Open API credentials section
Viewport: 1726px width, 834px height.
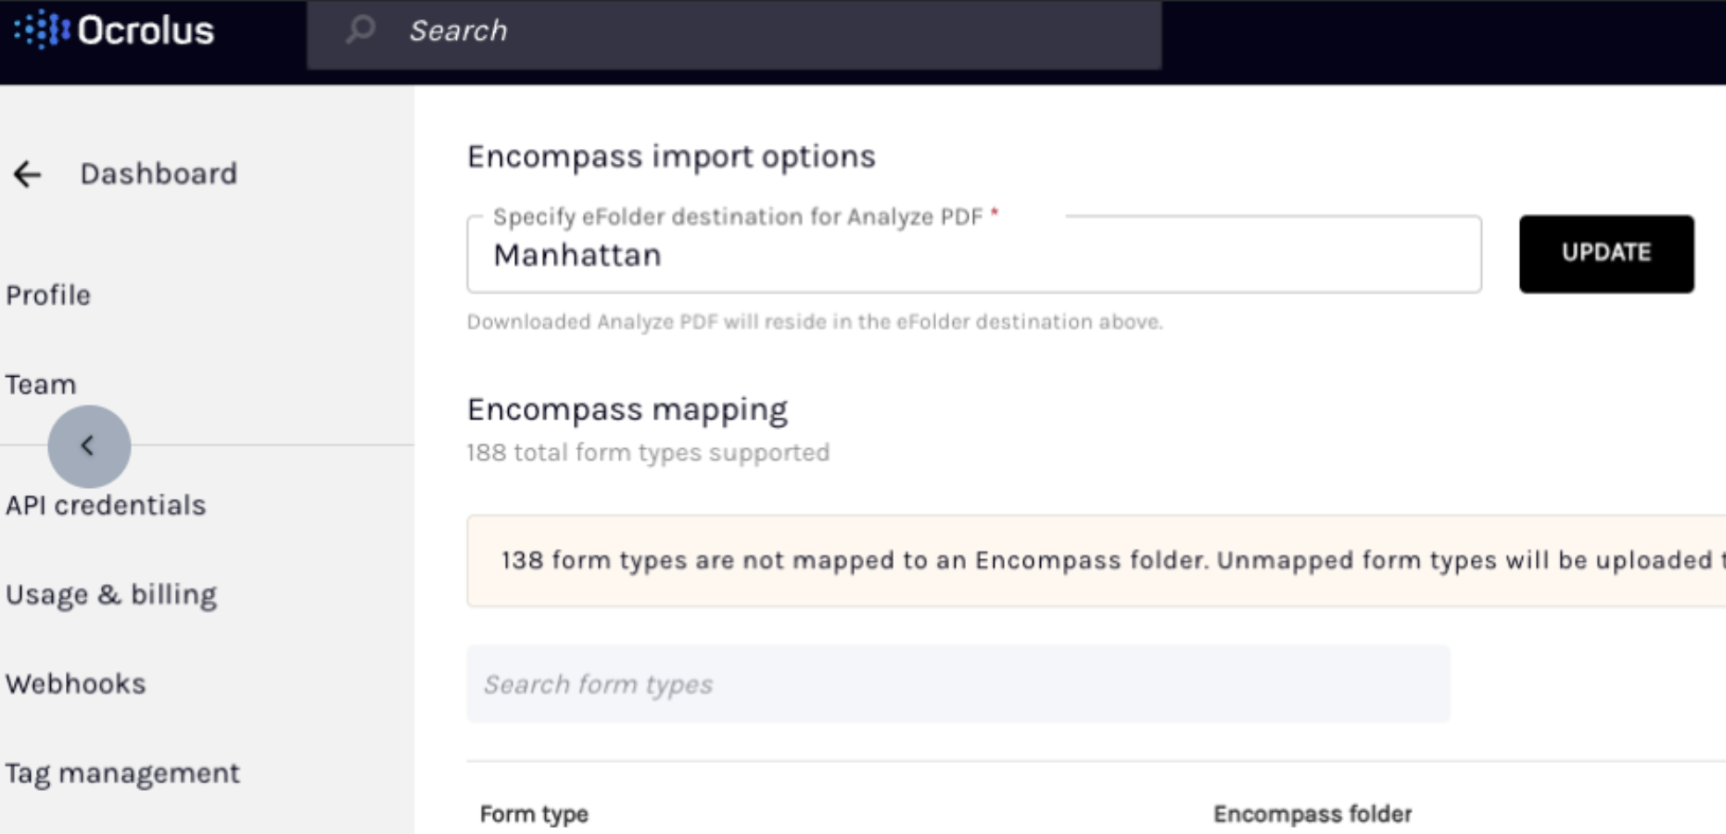click(x=106, y=505)
